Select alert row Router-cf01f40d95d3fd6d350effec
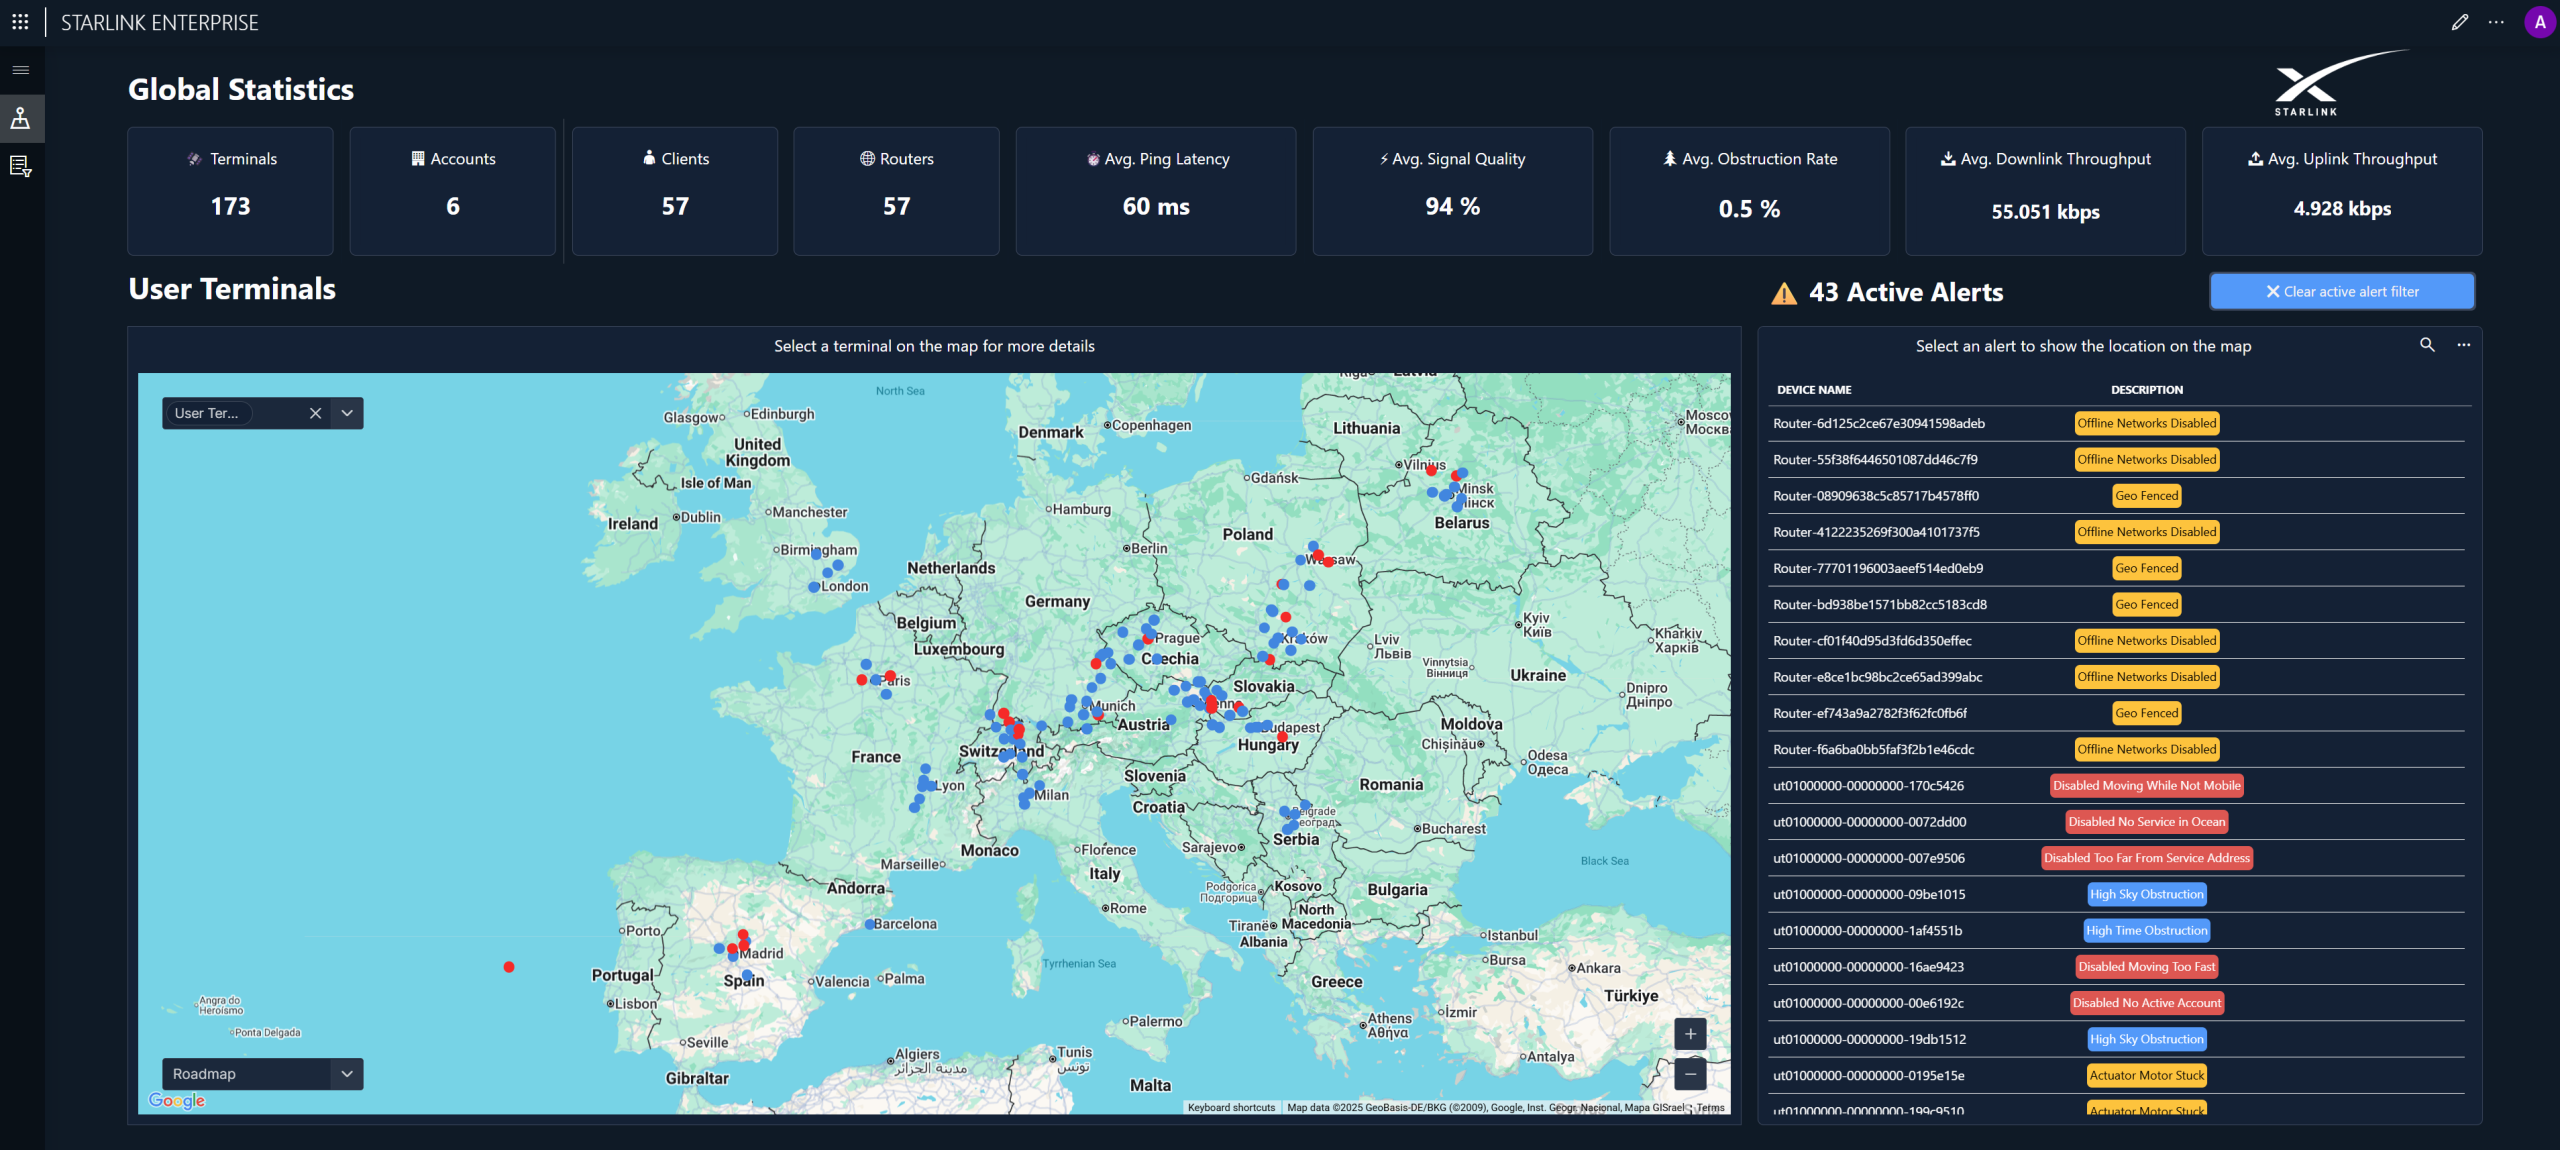2560x1150 pixels. [2118, 641]
